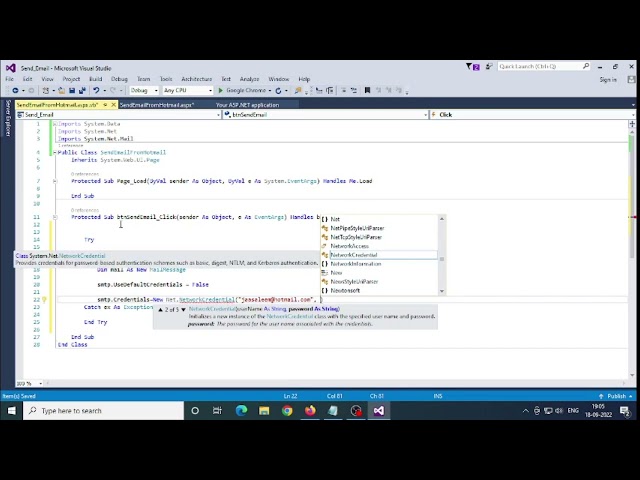Open the Debug menu
640x480 pixels.
[119, 79]
